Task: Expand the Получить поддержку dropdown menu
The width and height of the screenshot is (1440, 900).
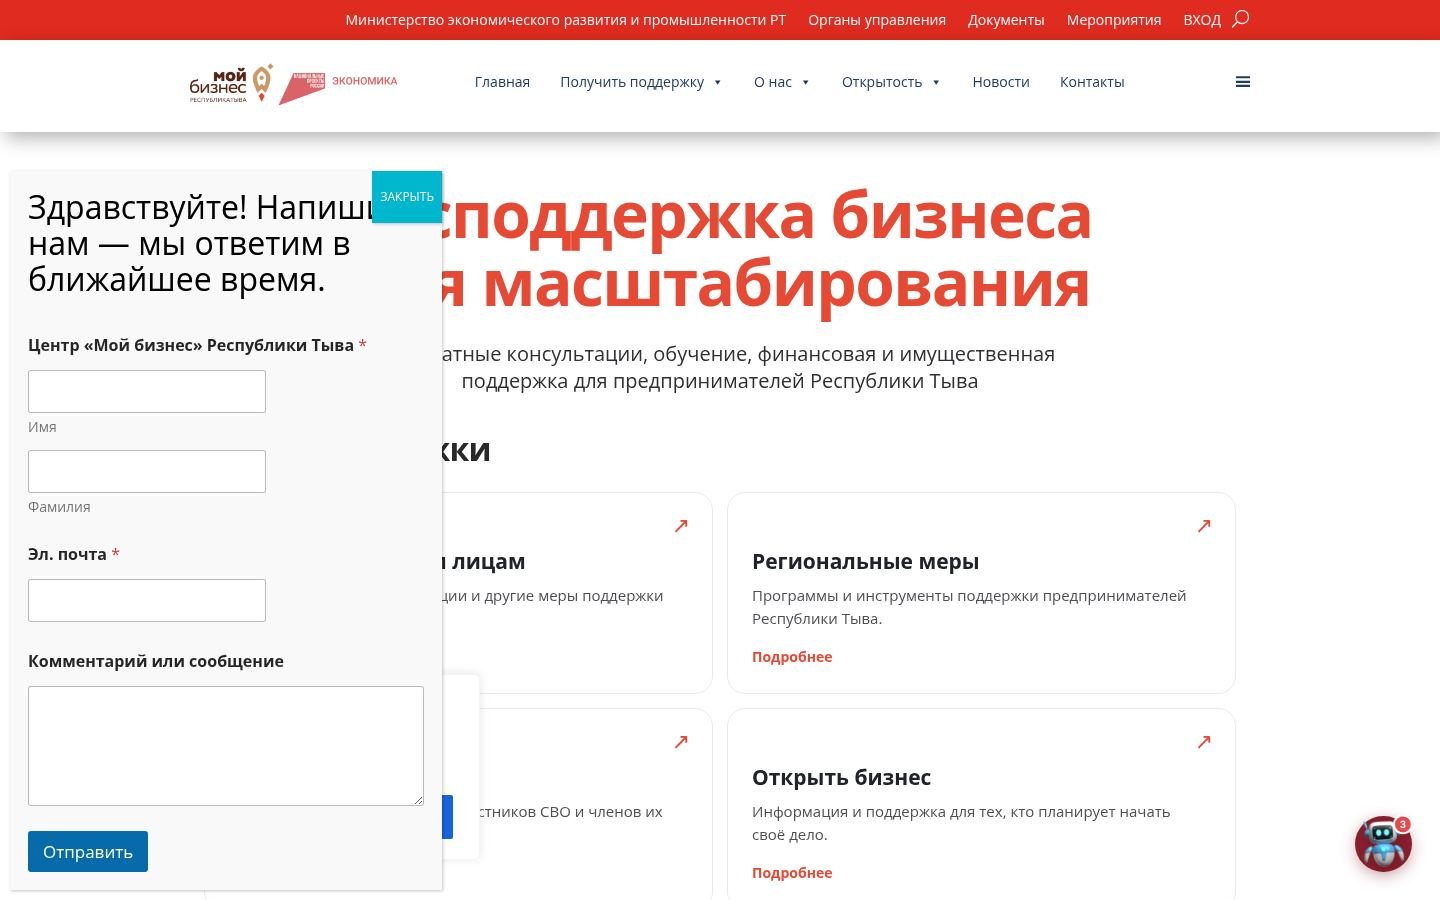Action: coord(641,82)
